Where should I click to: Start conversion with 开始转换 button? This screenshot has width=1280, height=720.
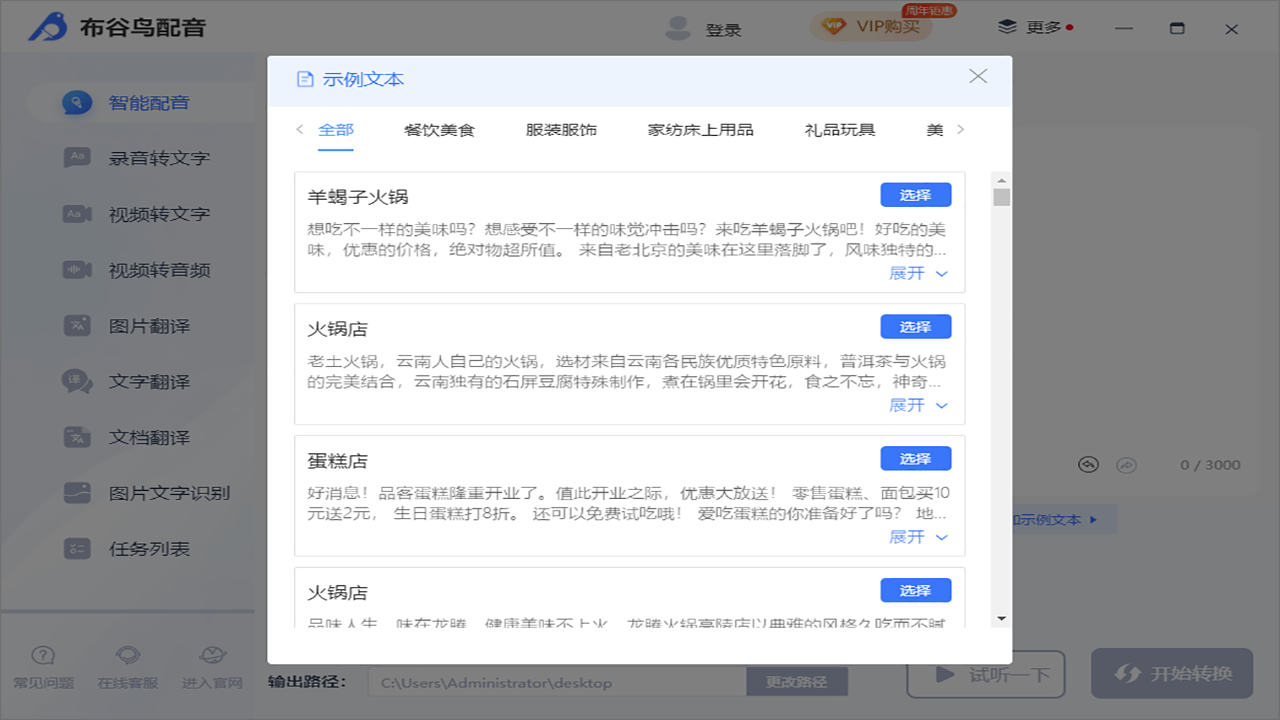[x=1171, y=674]
